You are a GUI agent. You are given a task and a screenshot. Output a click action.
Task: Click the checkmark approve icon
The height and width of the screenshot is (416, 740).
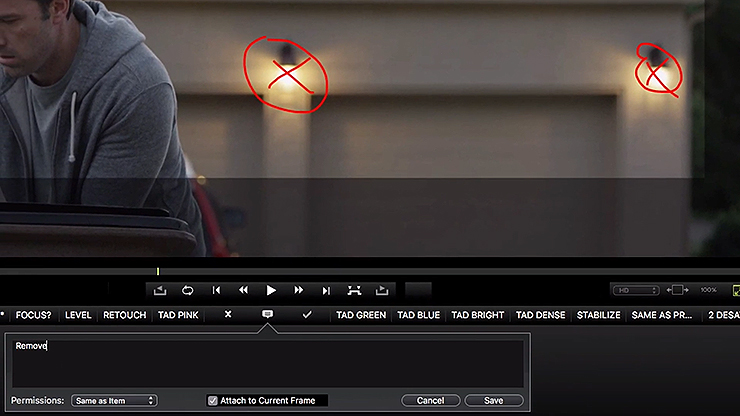pos(307,314)
